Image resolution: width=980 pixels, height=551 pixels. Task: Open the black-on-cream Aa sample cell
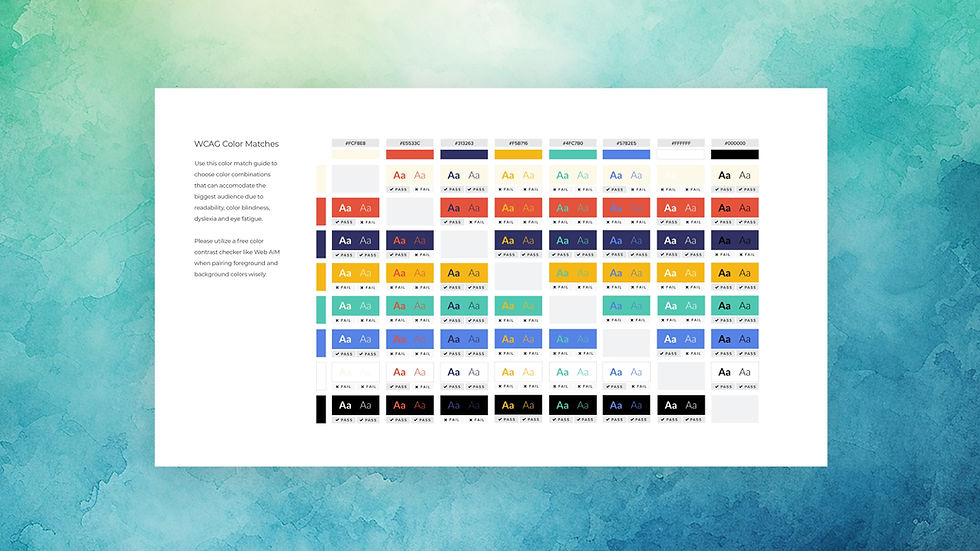click(x=735, y=175)
